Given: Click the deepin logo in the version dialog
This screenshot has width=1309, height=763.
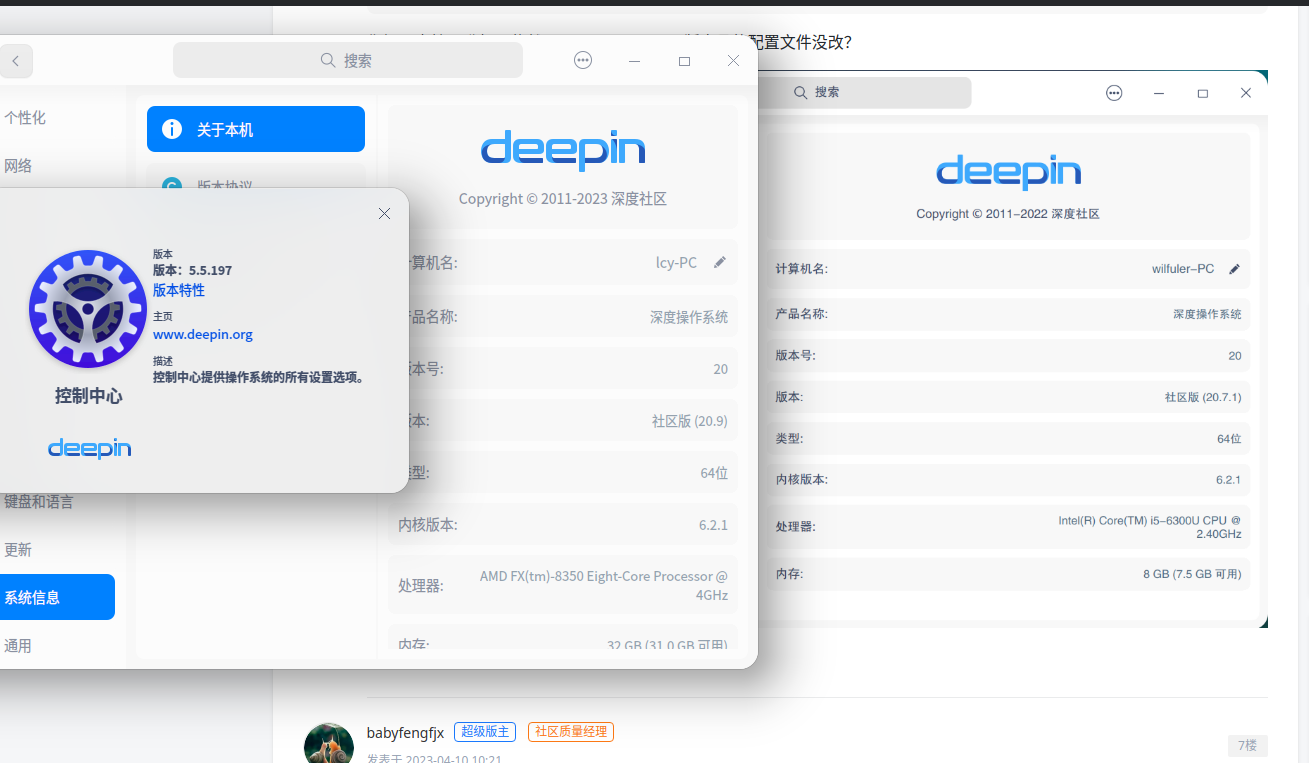Looking at the screenshot, I should coord(90,448).
